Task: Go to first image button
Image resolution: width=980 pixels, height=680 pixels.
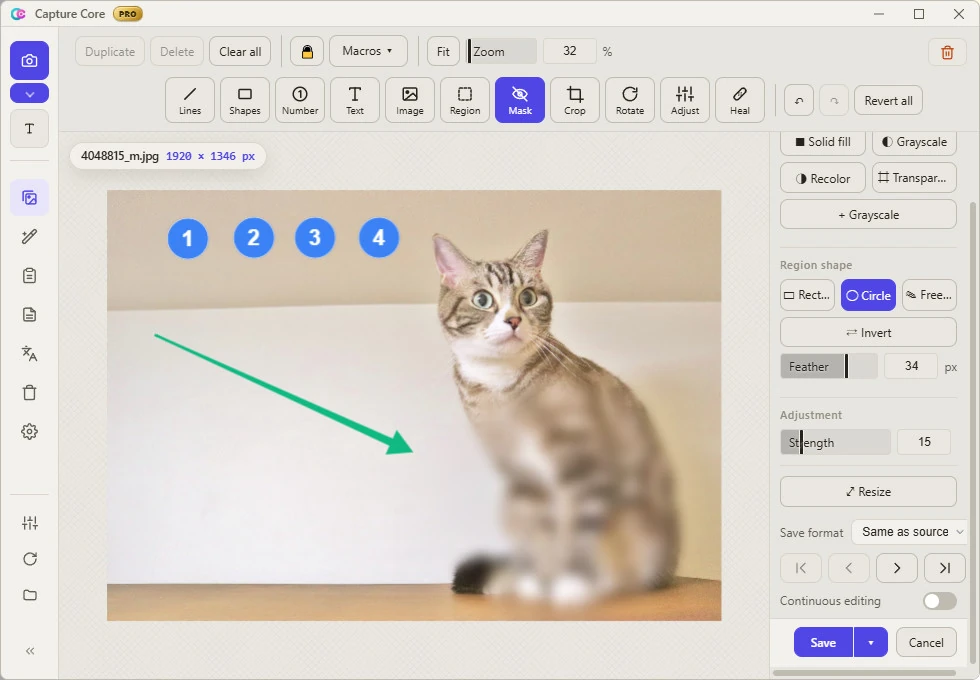Action: (x=801, y=568)
